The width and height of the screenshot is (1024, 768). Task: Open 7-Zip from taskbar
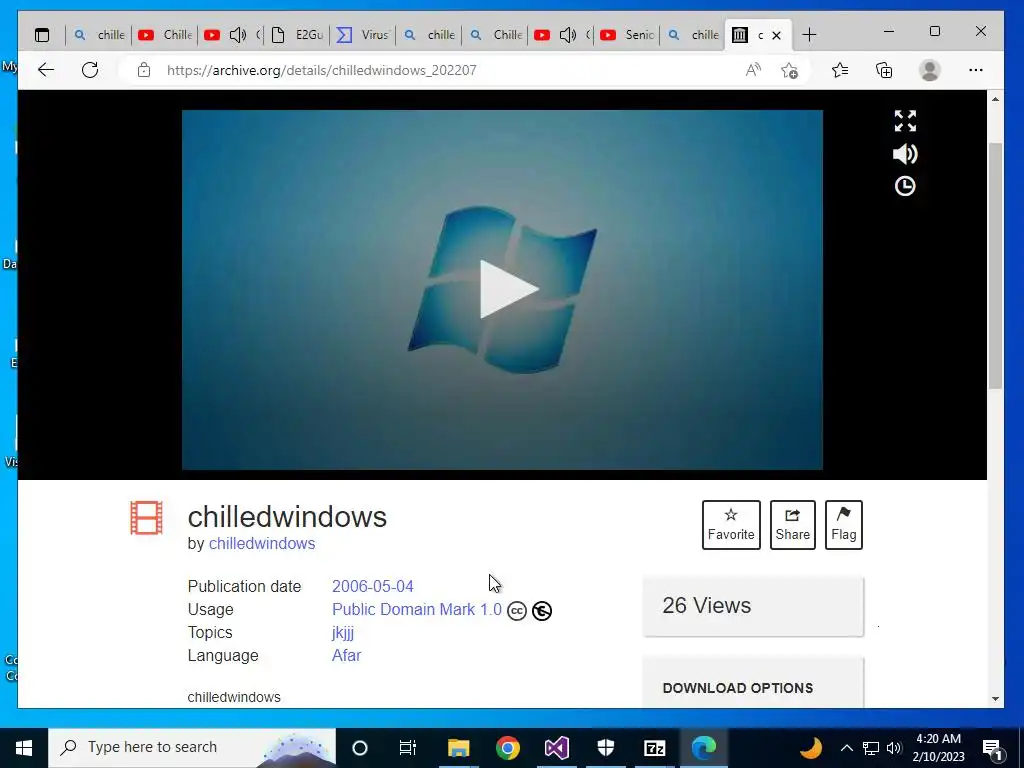pos(654,748)
